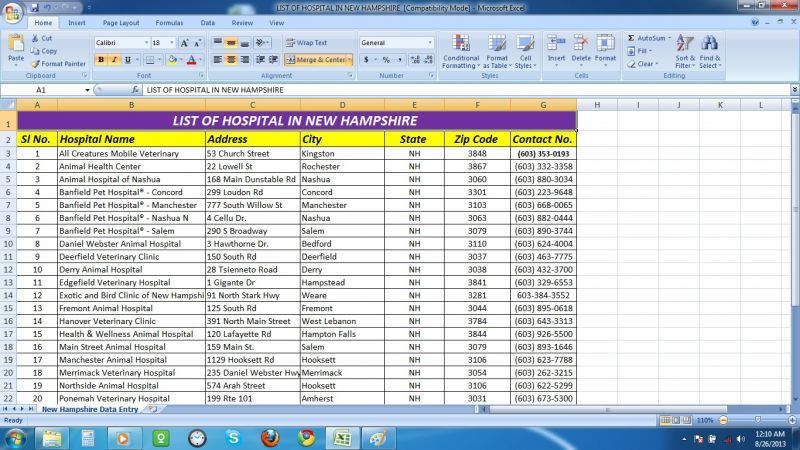Click the AutoSum sigma icon
Screen dimensions: 800x450
(x=631, y=38)
